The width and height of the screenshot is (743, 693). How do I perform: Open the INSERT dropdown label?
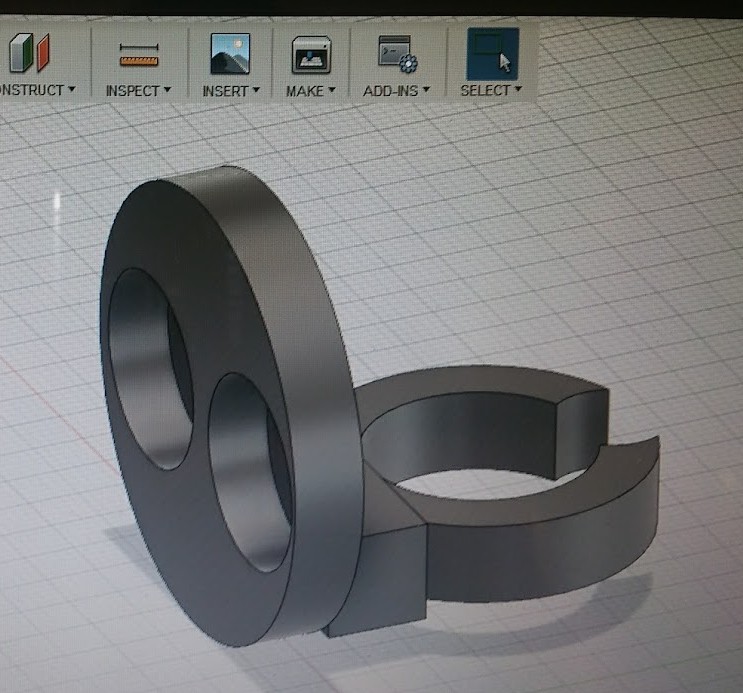click(231, 90)
